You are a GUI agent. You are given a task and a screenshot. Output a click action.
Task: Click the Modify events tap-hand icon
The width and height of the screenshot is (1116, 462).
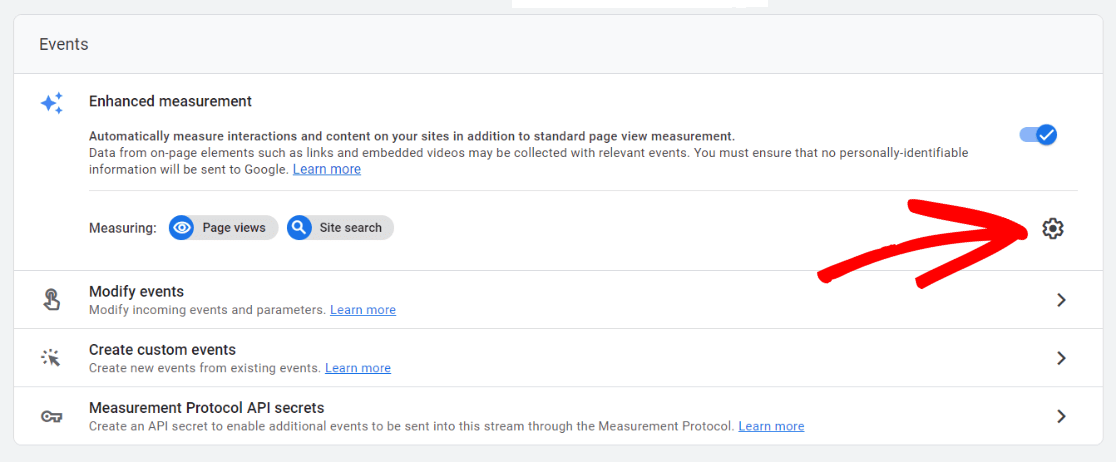(x=52, y=300)
